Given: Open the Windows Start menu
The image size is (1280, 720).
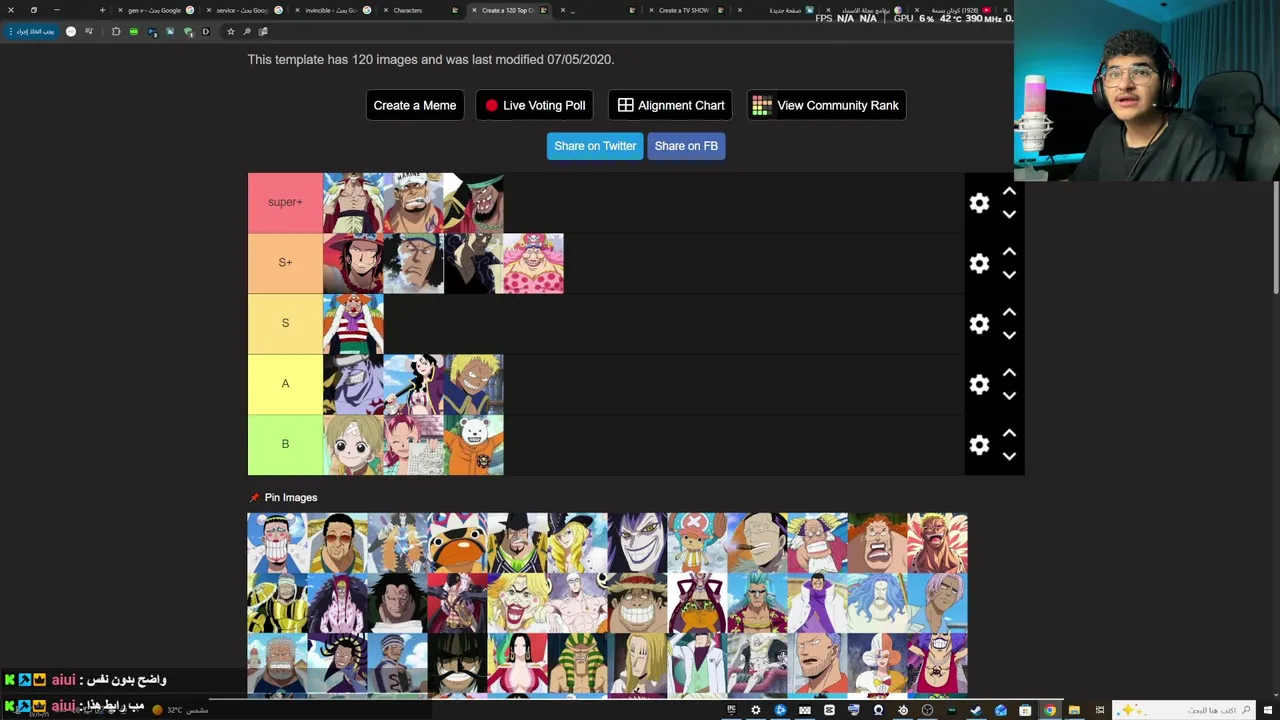Looking at the screenshot, I should (1268, 710).
